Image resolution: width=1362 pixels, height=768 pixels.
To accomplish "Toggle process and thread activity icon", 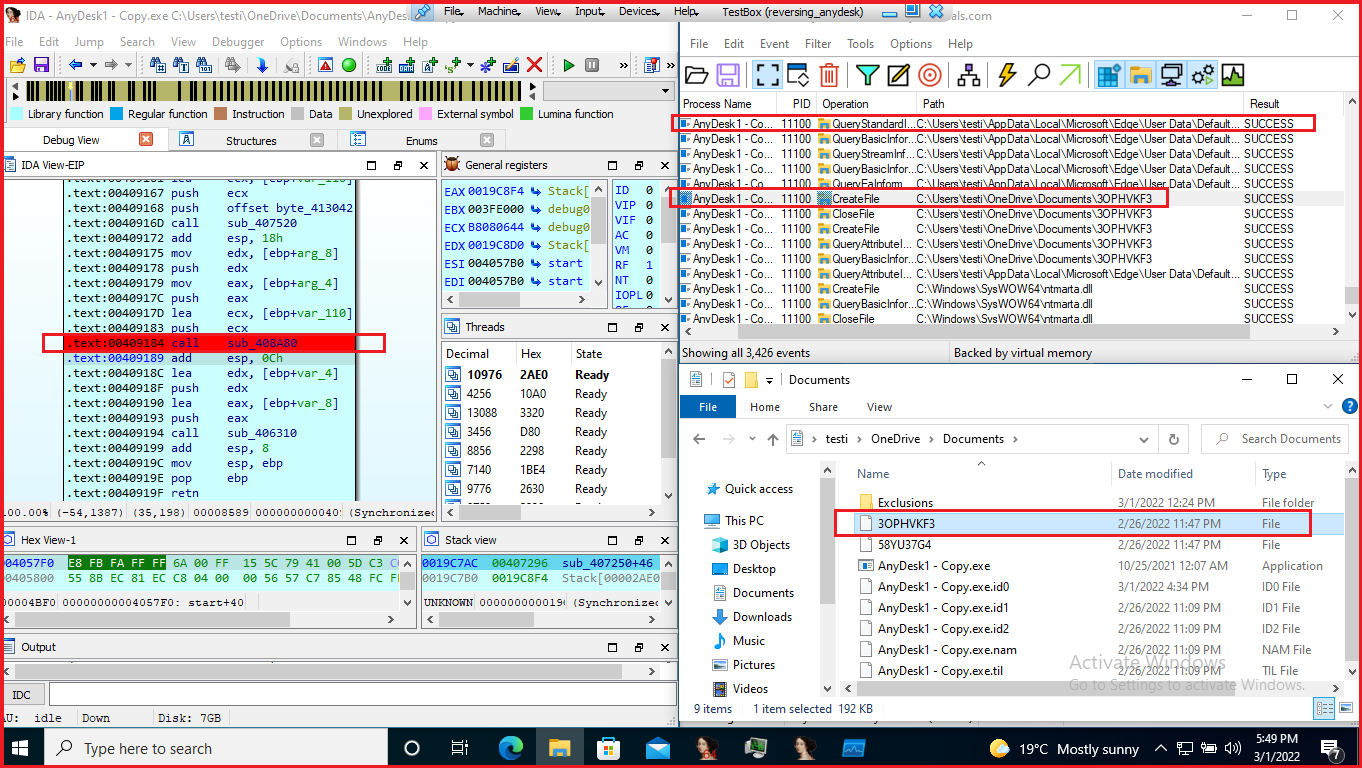I will point(1202,75).
